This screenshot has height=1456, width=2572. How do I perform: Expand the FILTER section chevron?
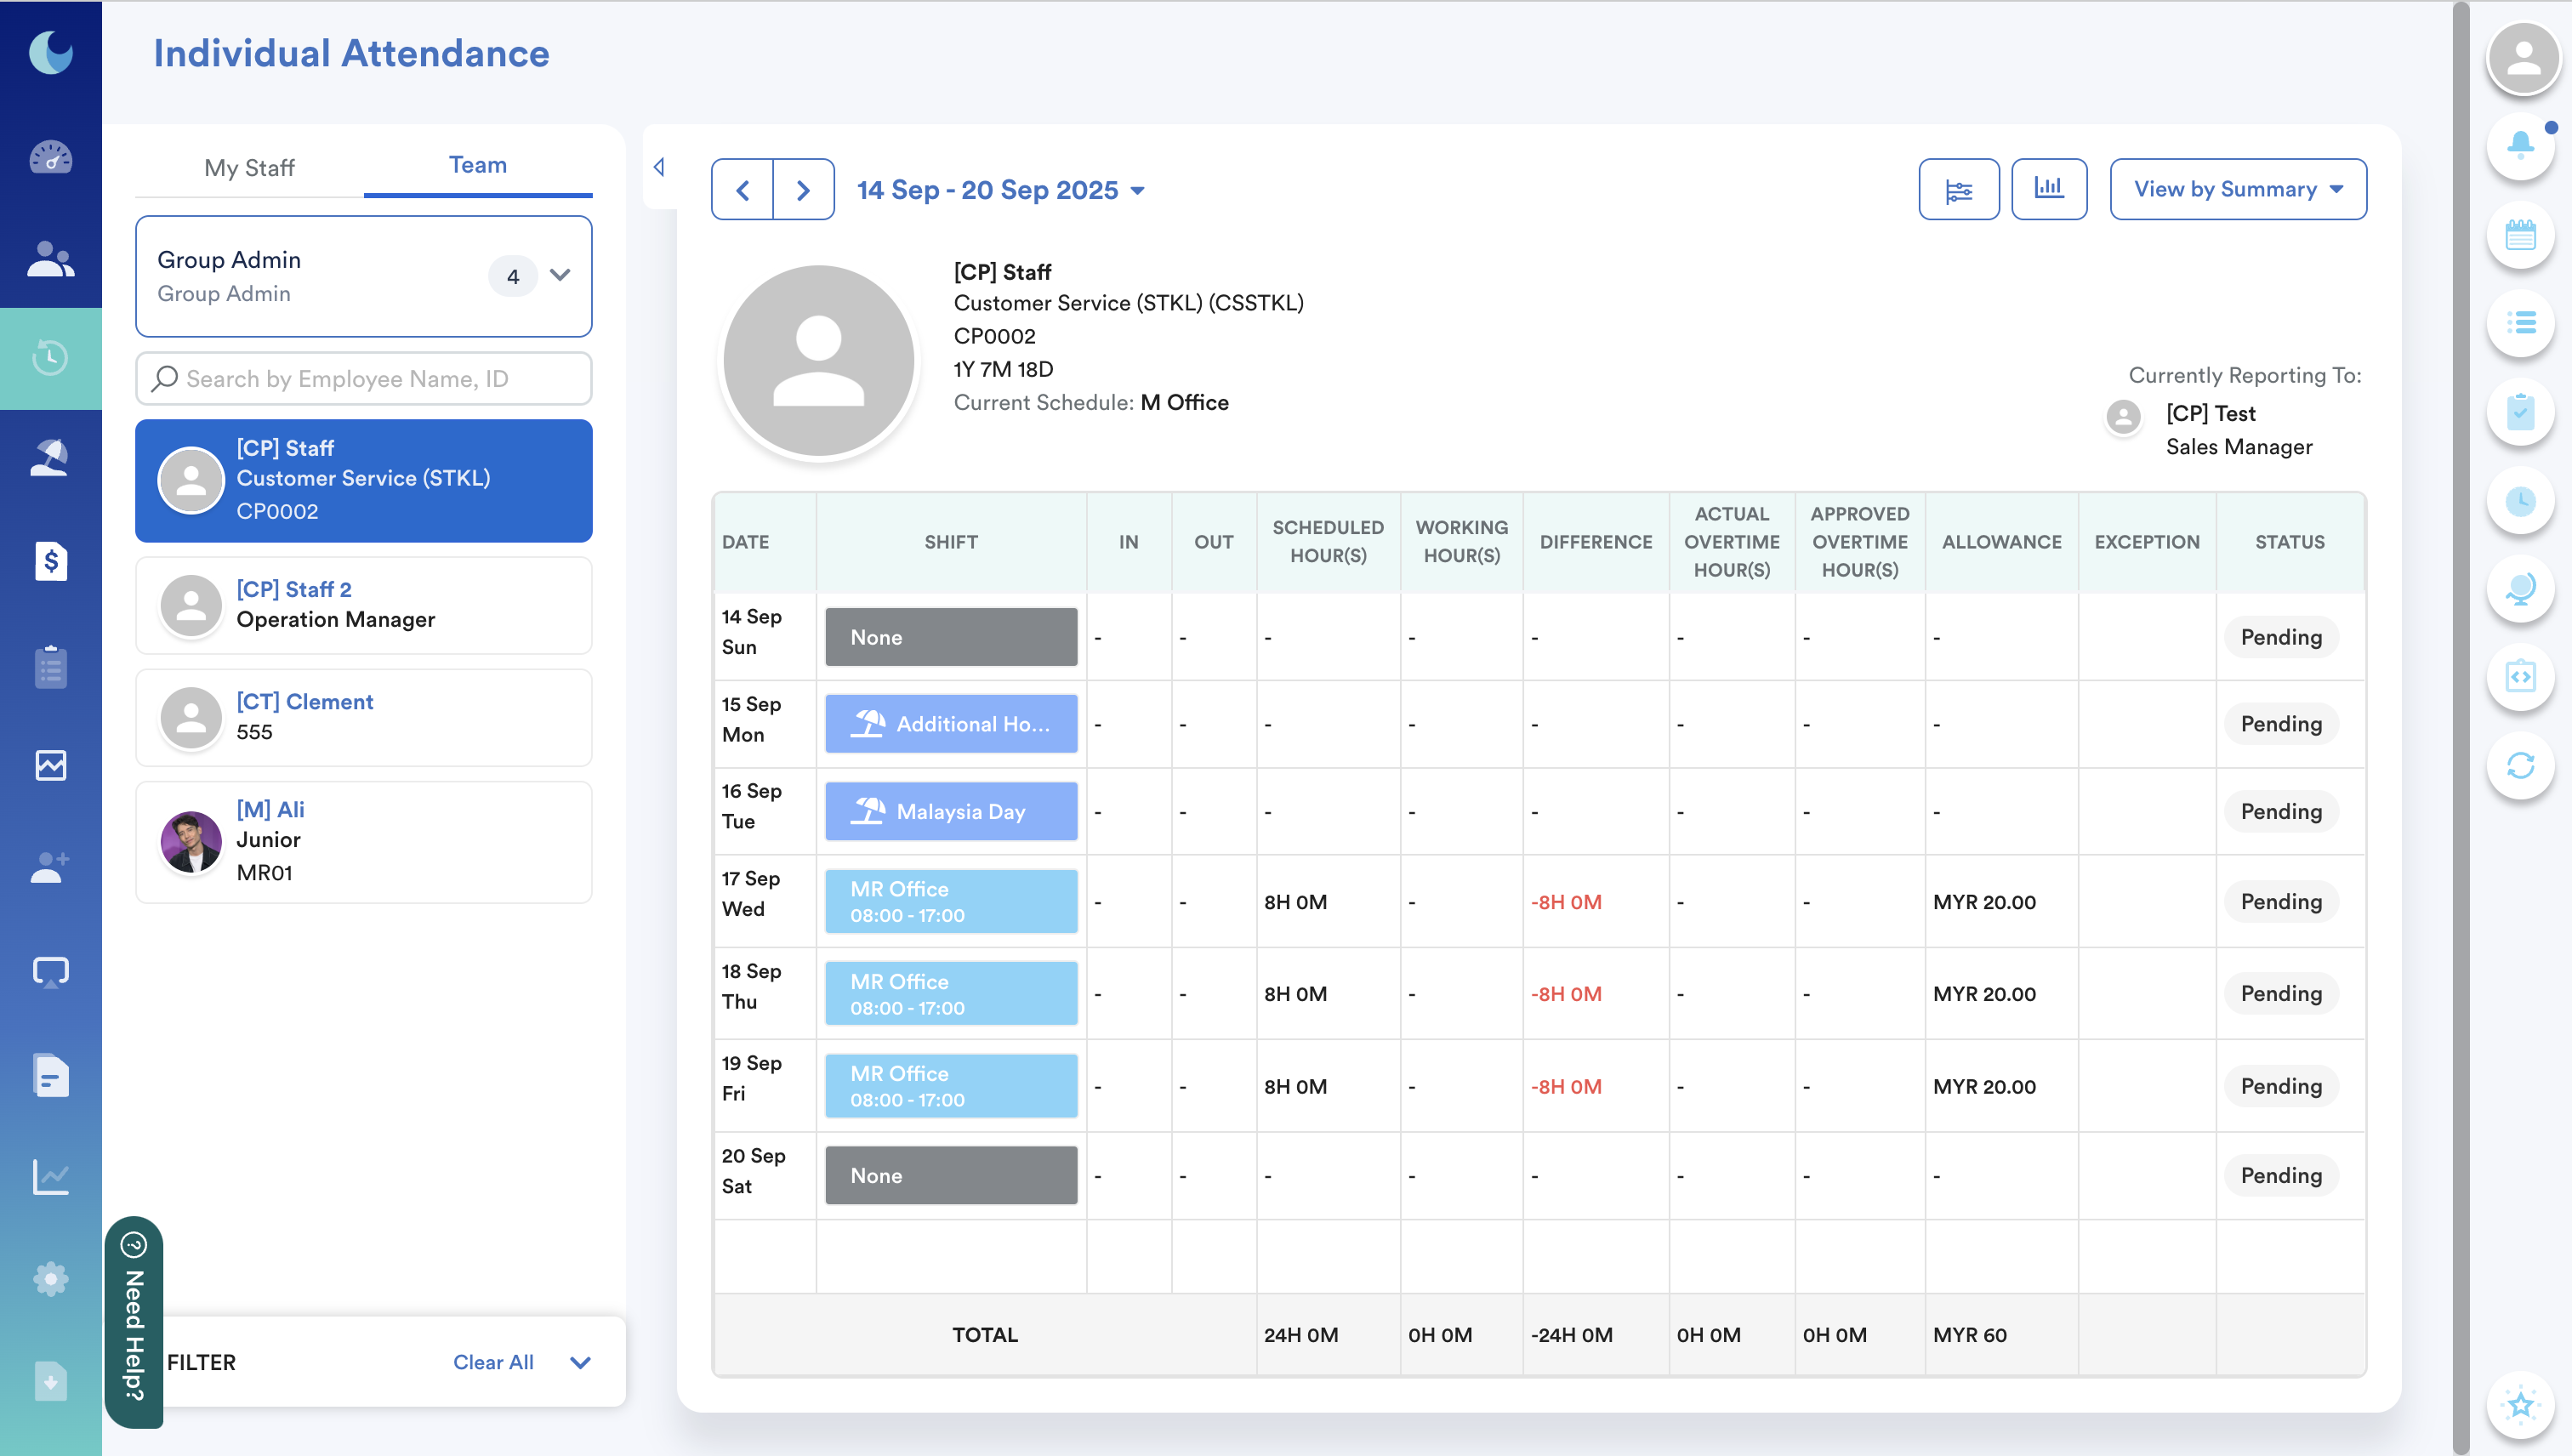[x=580, y=1362]
